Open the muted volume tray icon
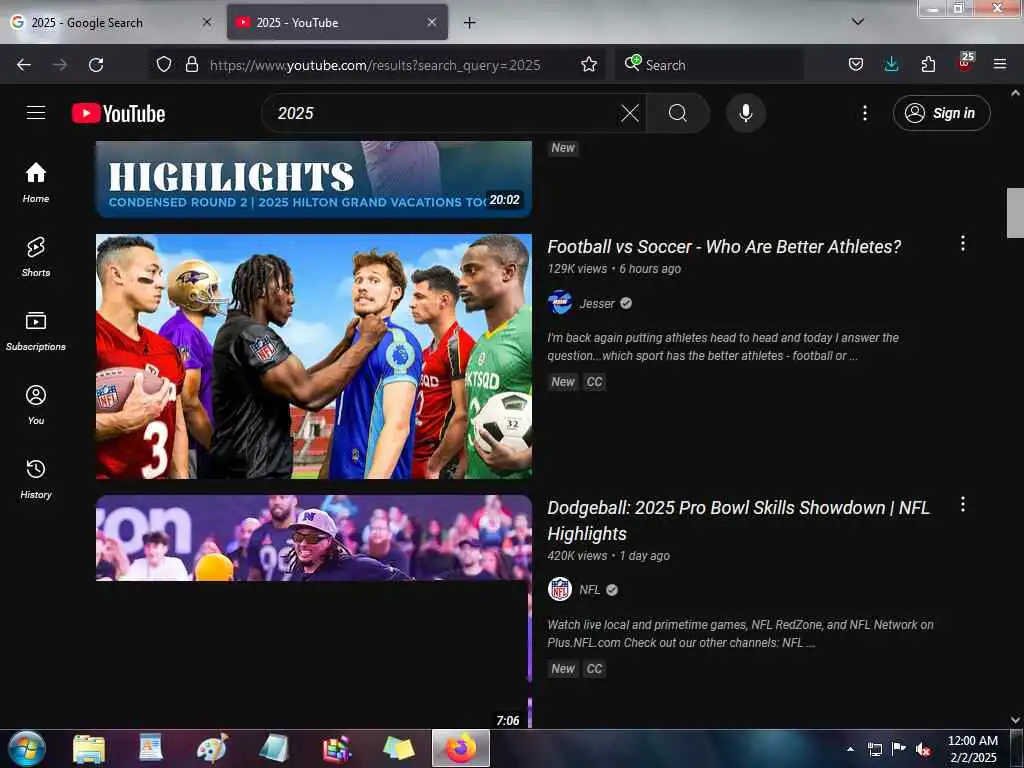The height and width of the screenshot is (768, 1024). click(x=923, y=749)
